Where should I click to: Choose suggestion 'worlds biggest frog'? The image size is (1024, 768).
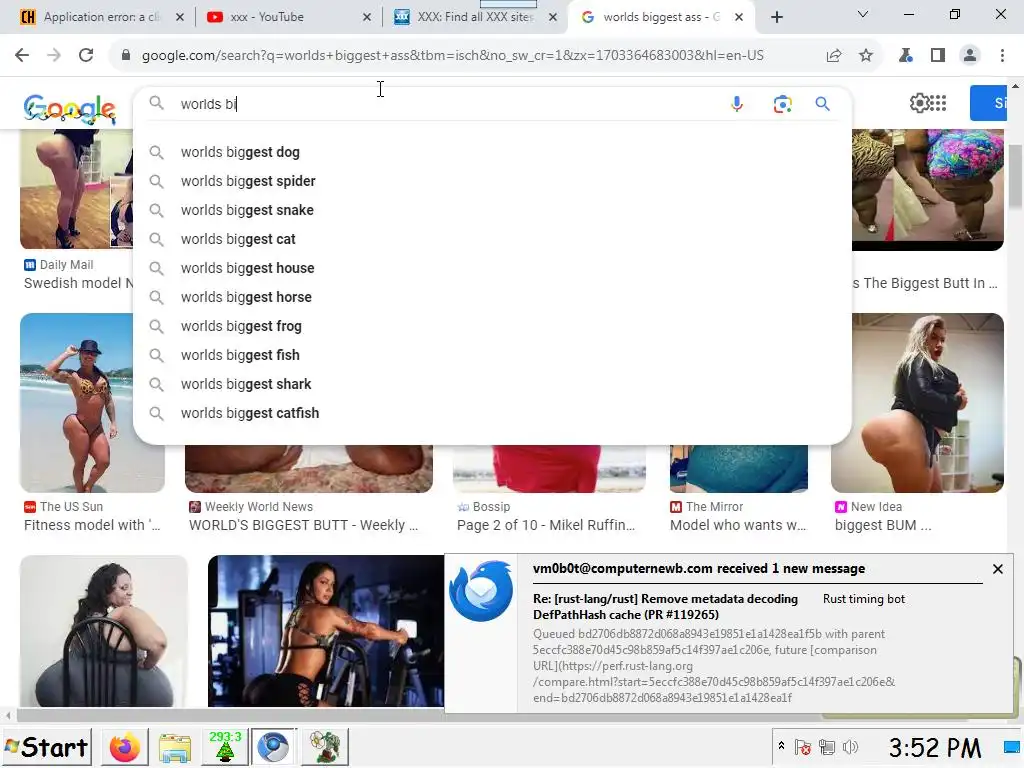pos(492,326)
